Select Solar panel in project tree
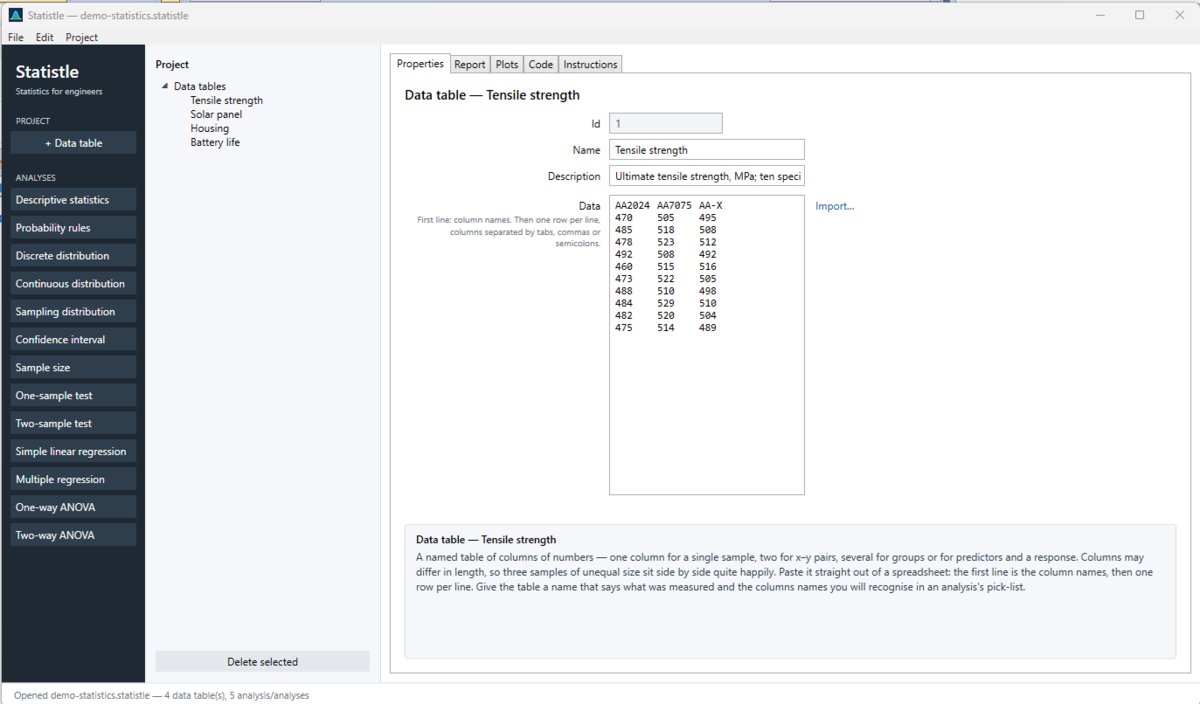This screenshot has width=1200, height=704. point(216,115)
